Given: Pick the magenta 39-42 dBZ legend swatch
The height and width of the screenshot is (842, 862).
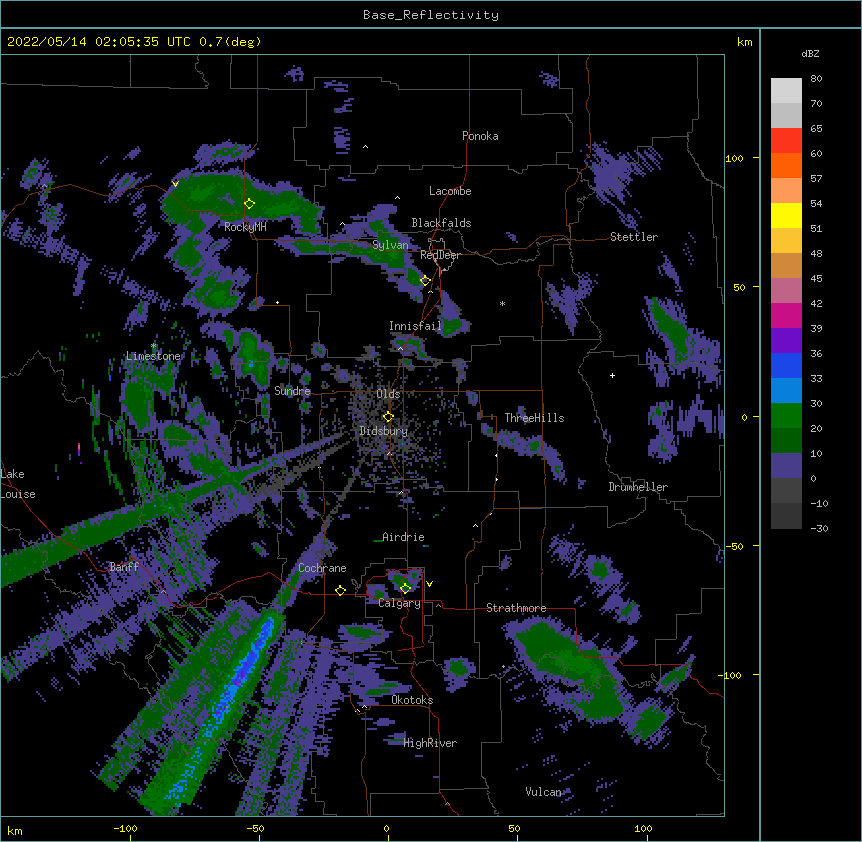Looking at the screenshot, I should click(x=786, y=315).
